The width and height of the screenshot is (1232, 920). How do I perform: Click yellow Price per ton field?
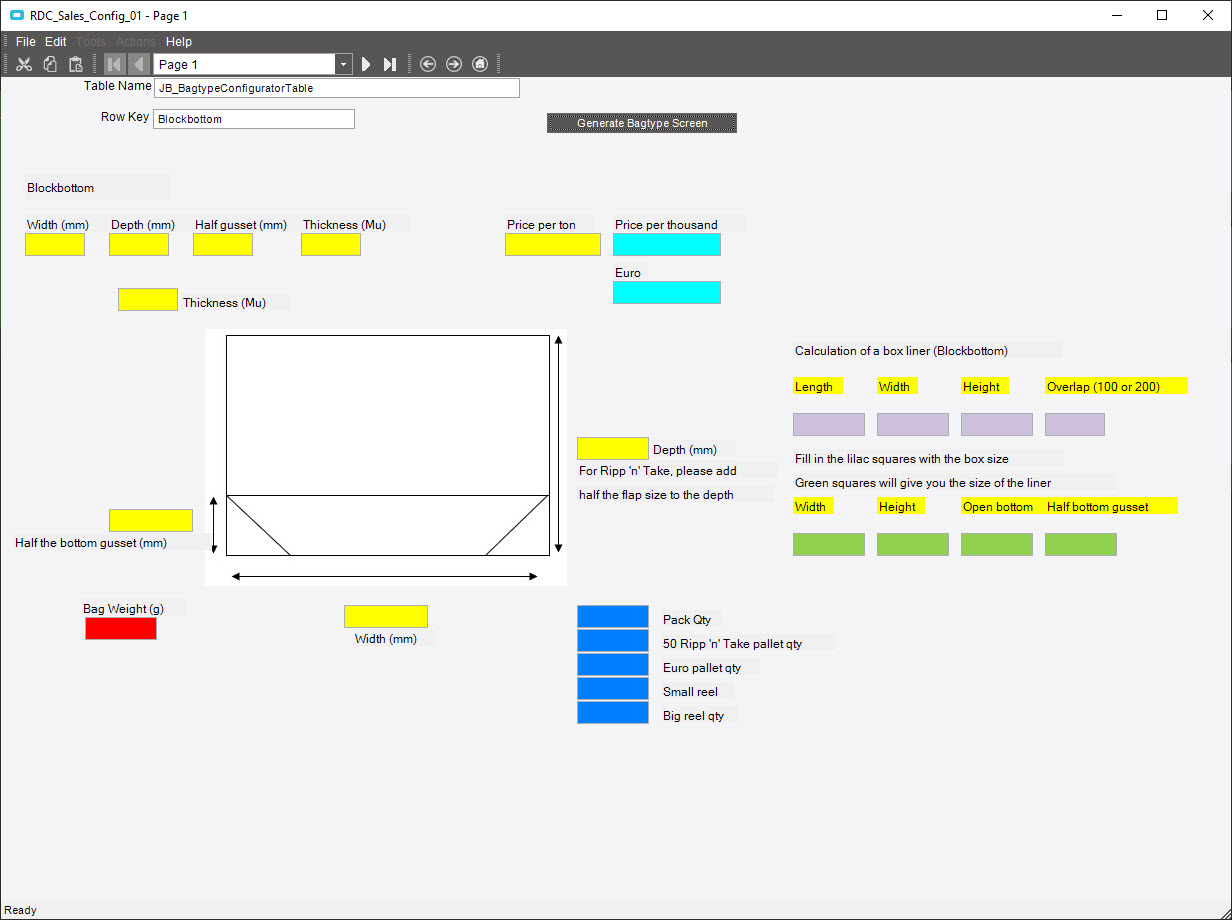pos(553,245)
